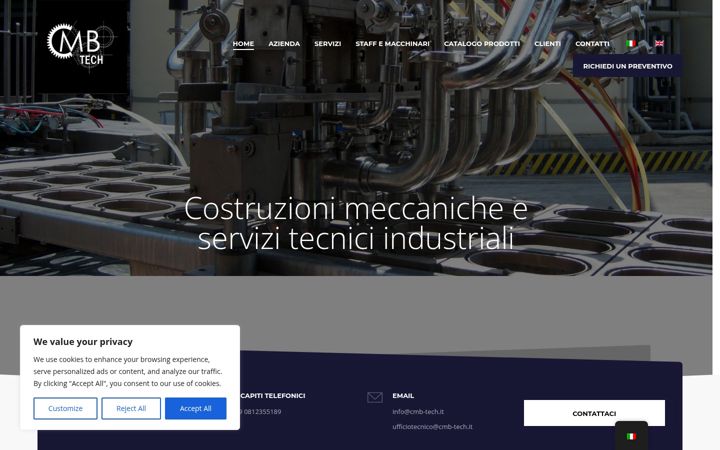
Task: Open the HOME menu item
Action: tap(243, 44)
